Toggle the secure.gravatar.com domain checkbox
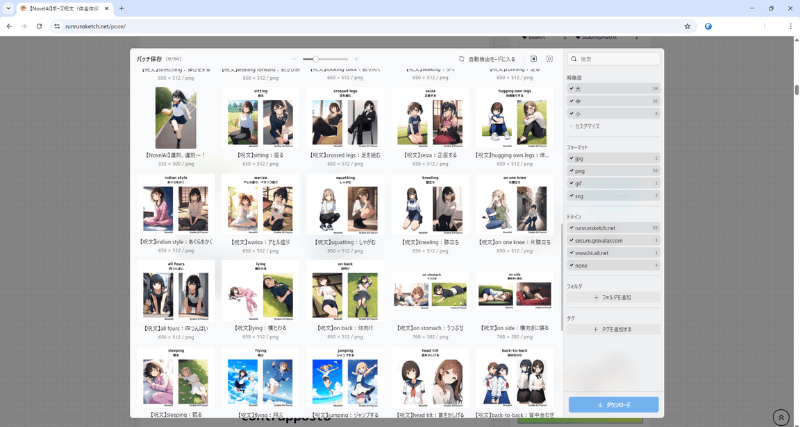800x427 pixels. [x=572, y=241]
